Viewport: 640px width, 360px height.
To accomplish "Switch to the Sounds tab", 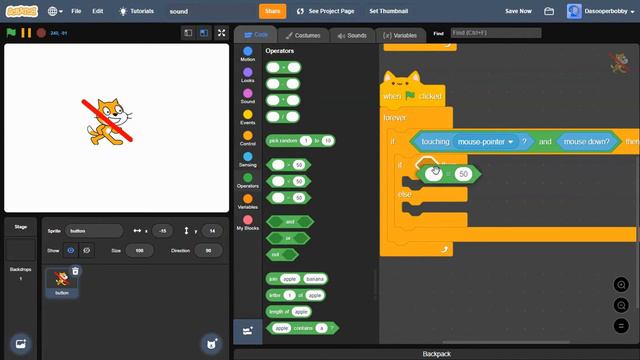I will click(352, 36).
